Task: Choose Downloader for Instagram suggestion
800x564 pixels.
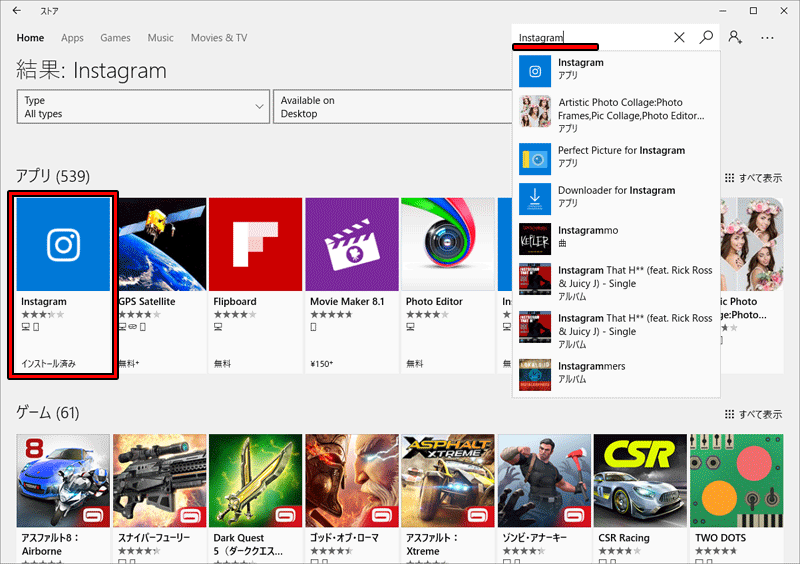Action: click(616, 198)
